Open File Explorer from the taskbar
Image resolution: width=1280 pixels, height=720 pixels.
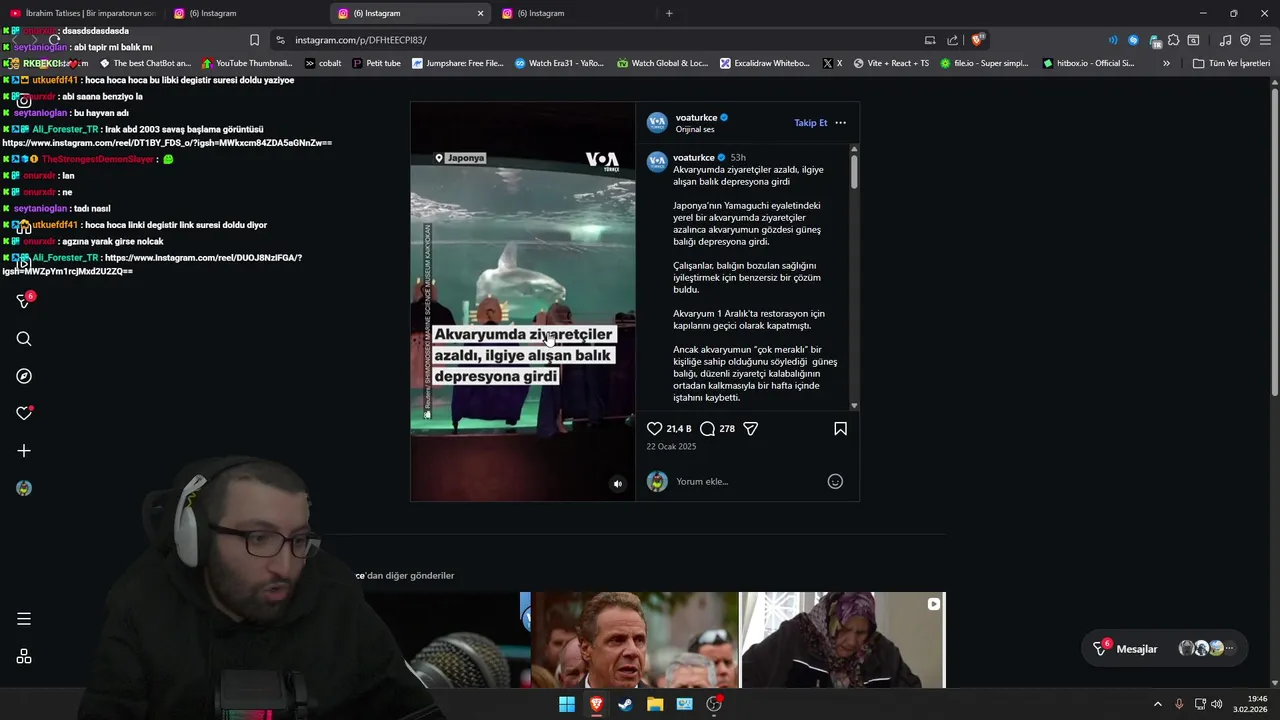[x=655, y=704]
